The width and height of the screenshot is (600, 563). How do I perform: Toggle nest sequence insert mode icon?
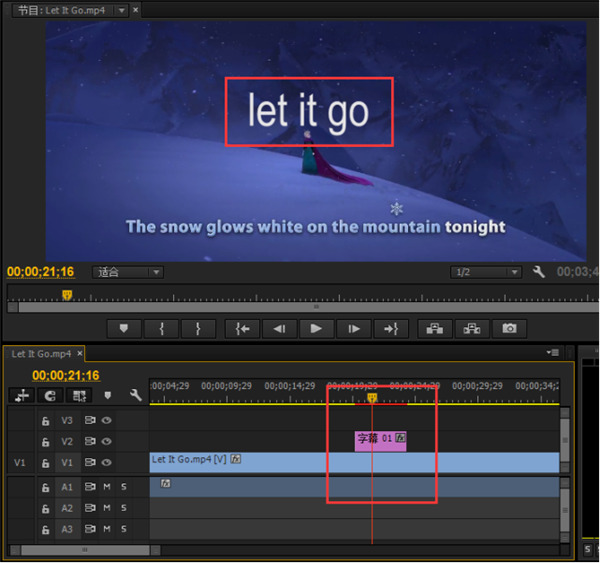coord(22,395)
